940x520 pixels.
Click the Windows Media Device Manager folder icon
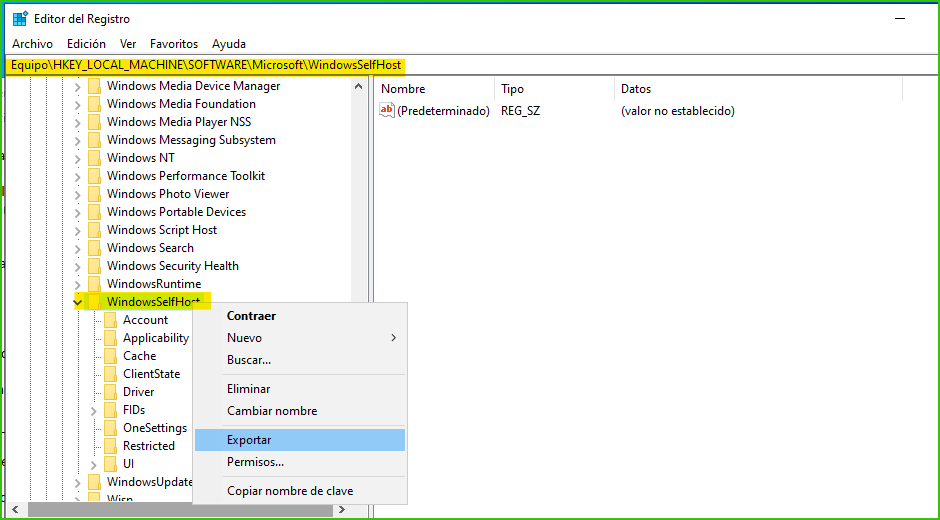click(x=95, y=86)
